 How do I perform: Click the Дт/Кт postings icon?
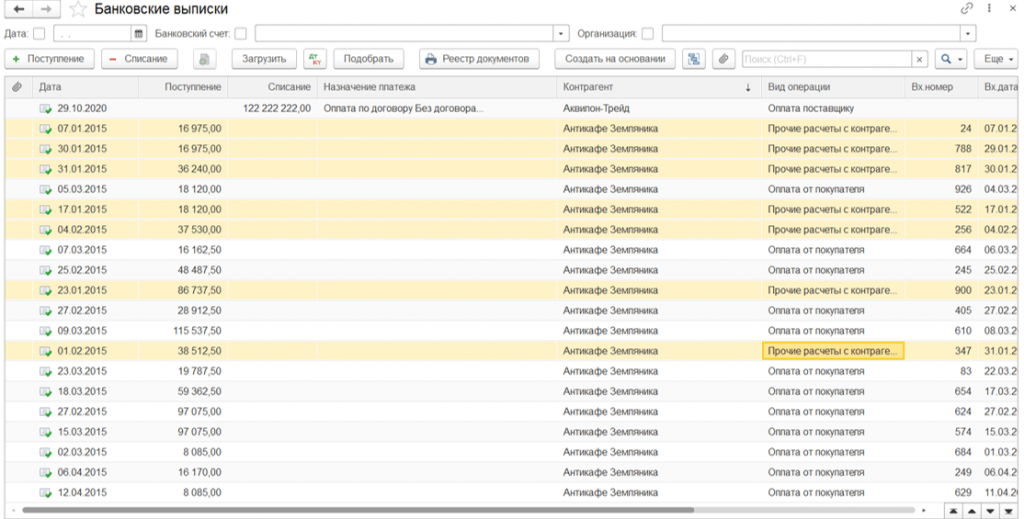(314, 59)
